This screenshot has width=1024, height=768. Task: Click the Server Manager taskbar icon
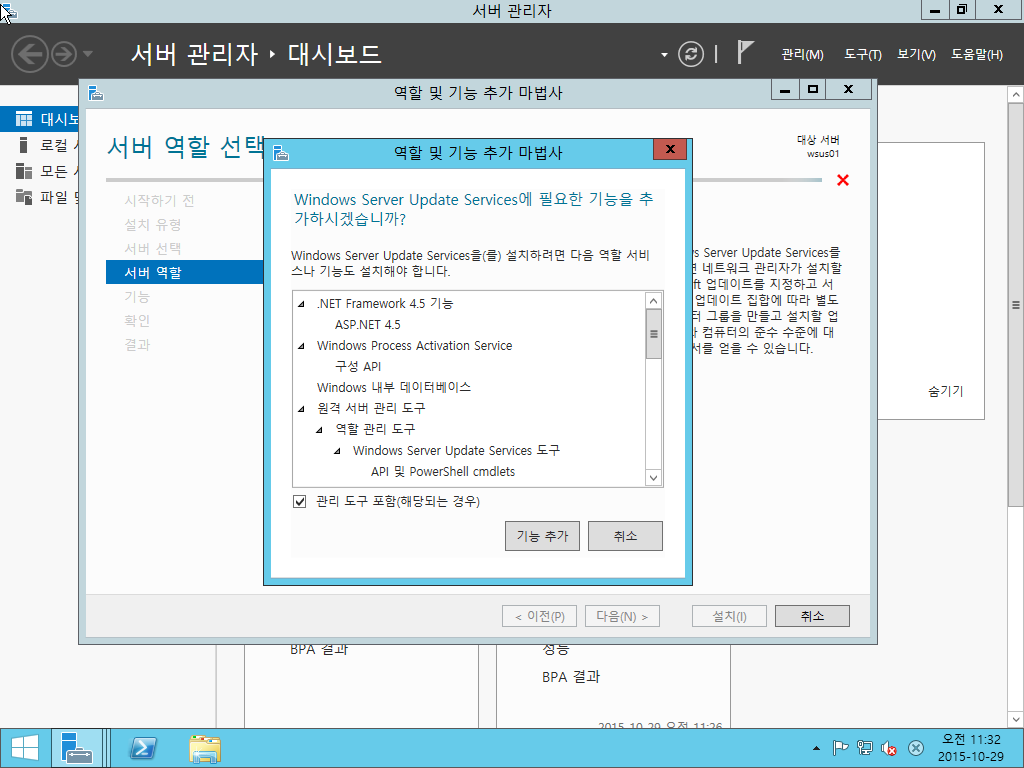pos(76,748)
